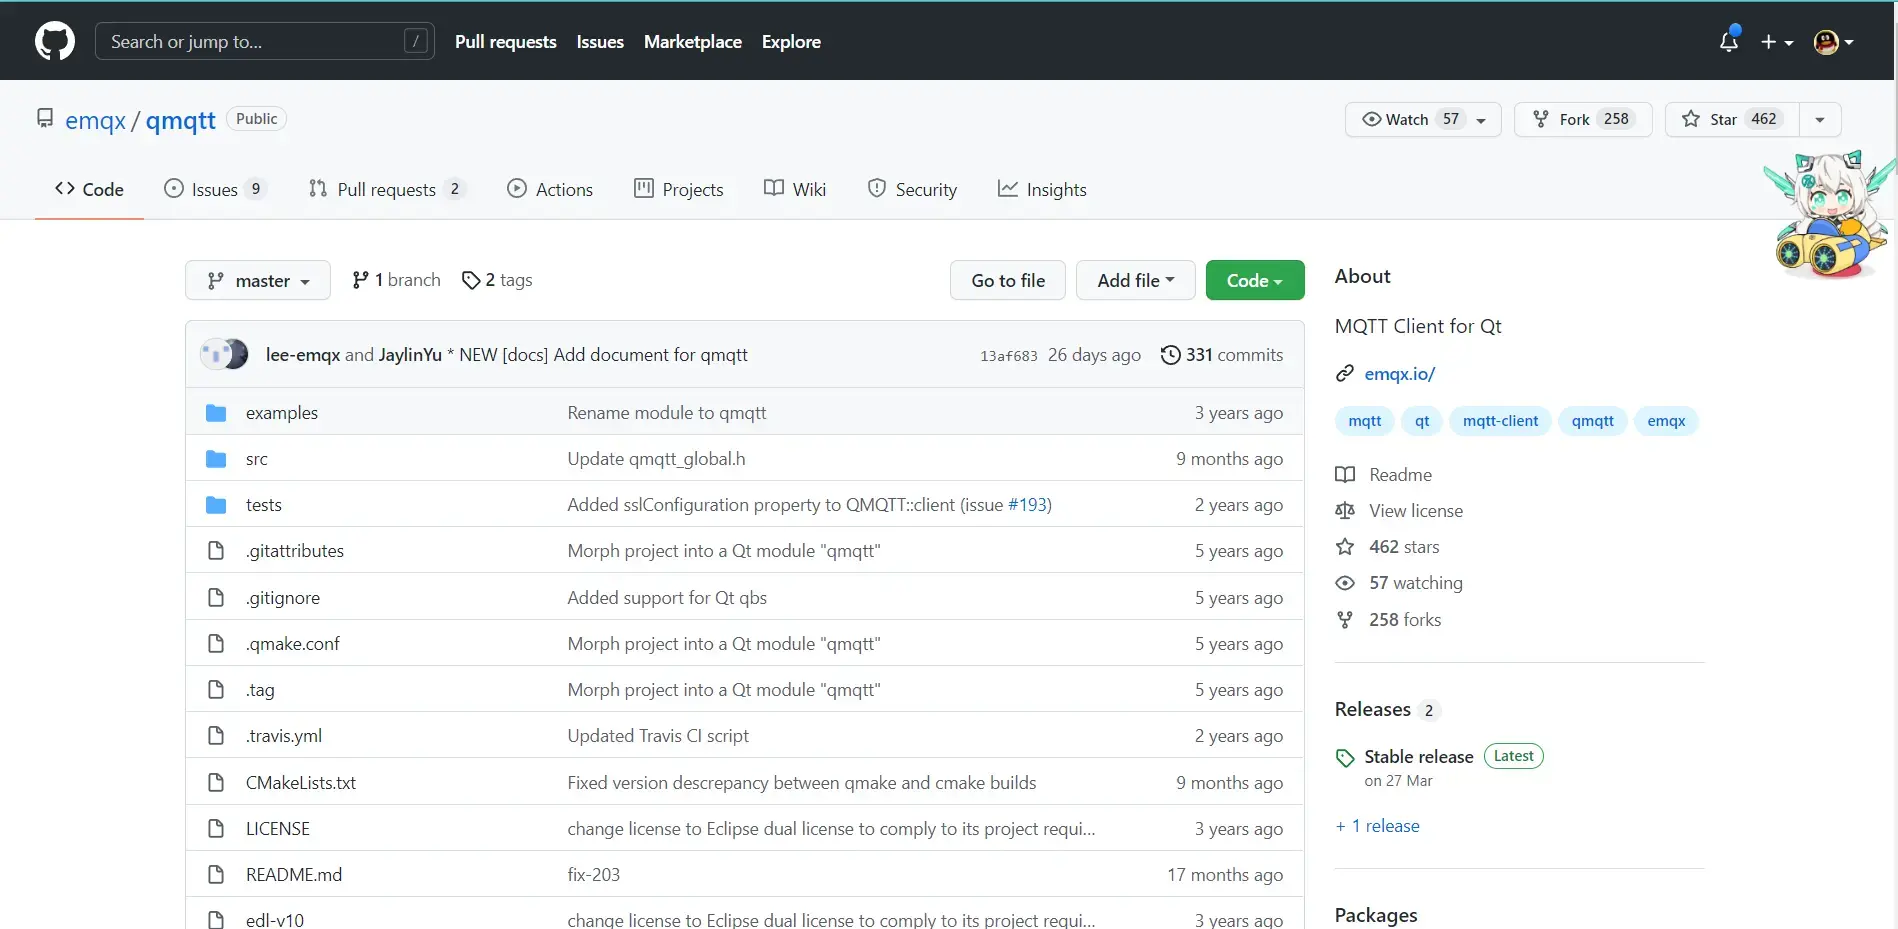The width and height of the screenshot is (1898, 929).
Task: Open the star lists dropdown arrow
Action: [x=1820, y=120]
